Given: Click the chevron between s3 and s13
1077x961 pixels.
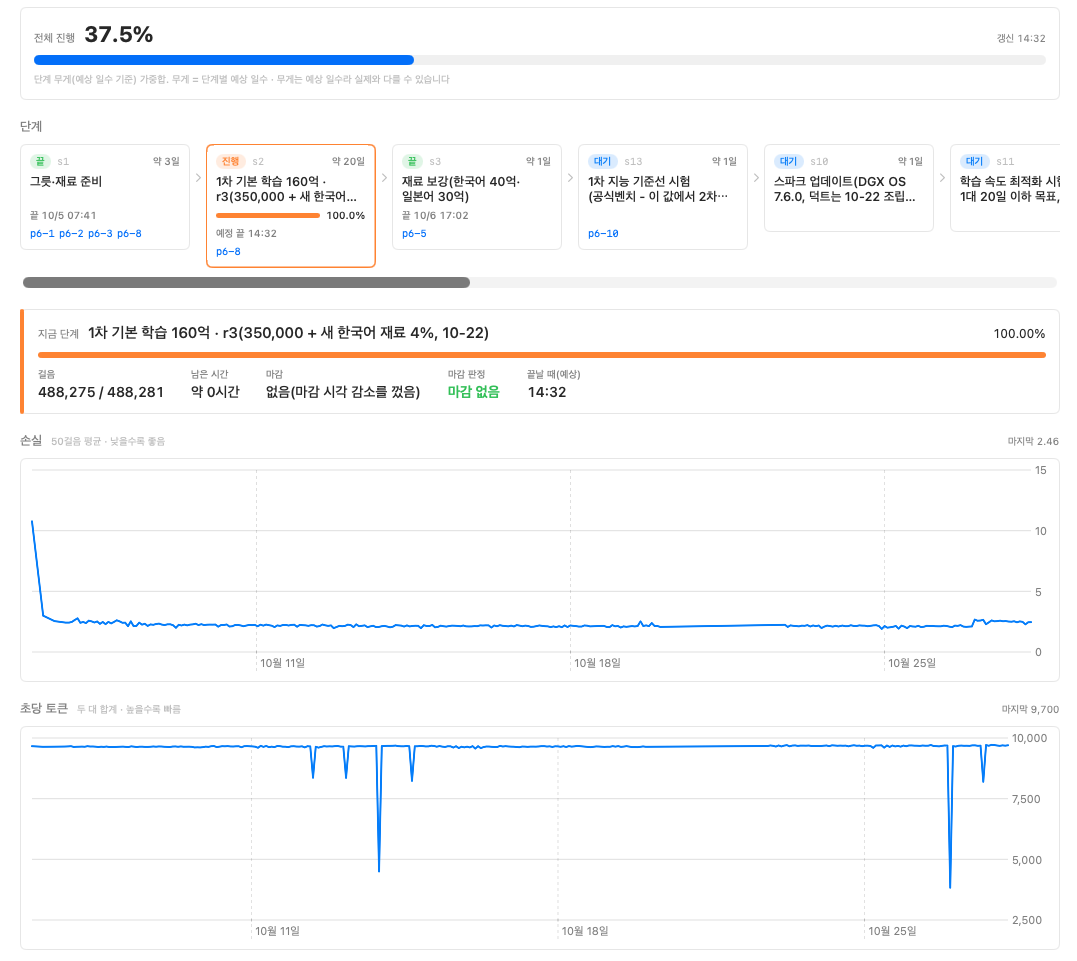Looking at the screenshot, I should coord(570,178).
